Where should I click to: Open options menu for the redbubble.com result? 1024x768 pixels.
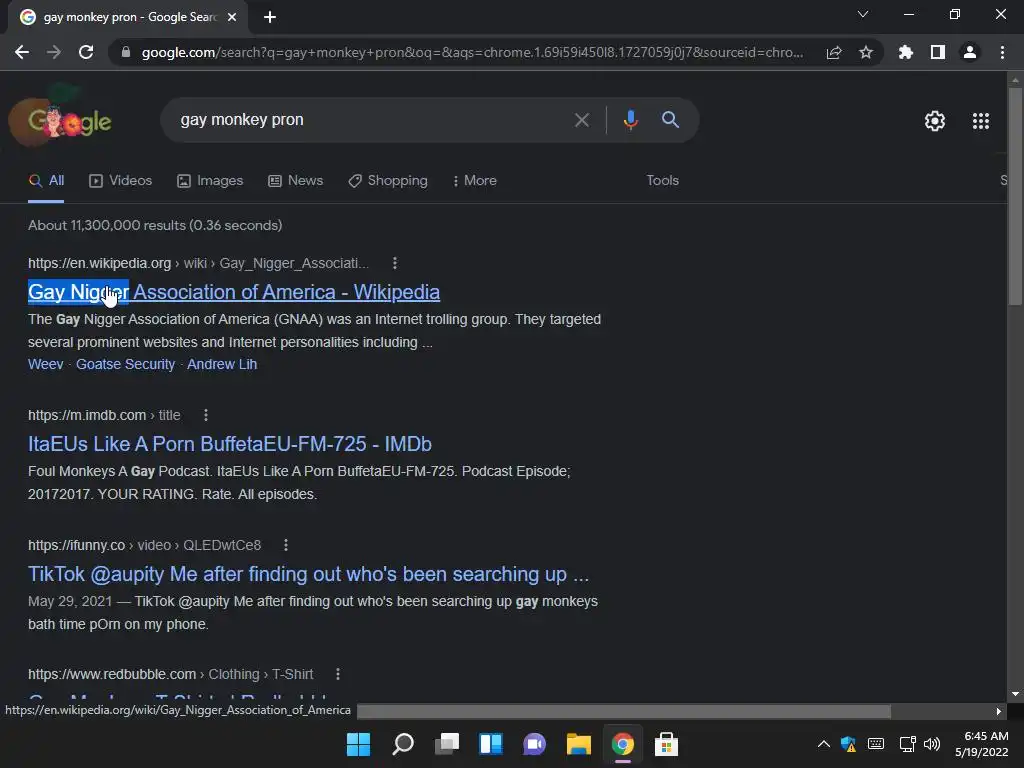[338, 674]
